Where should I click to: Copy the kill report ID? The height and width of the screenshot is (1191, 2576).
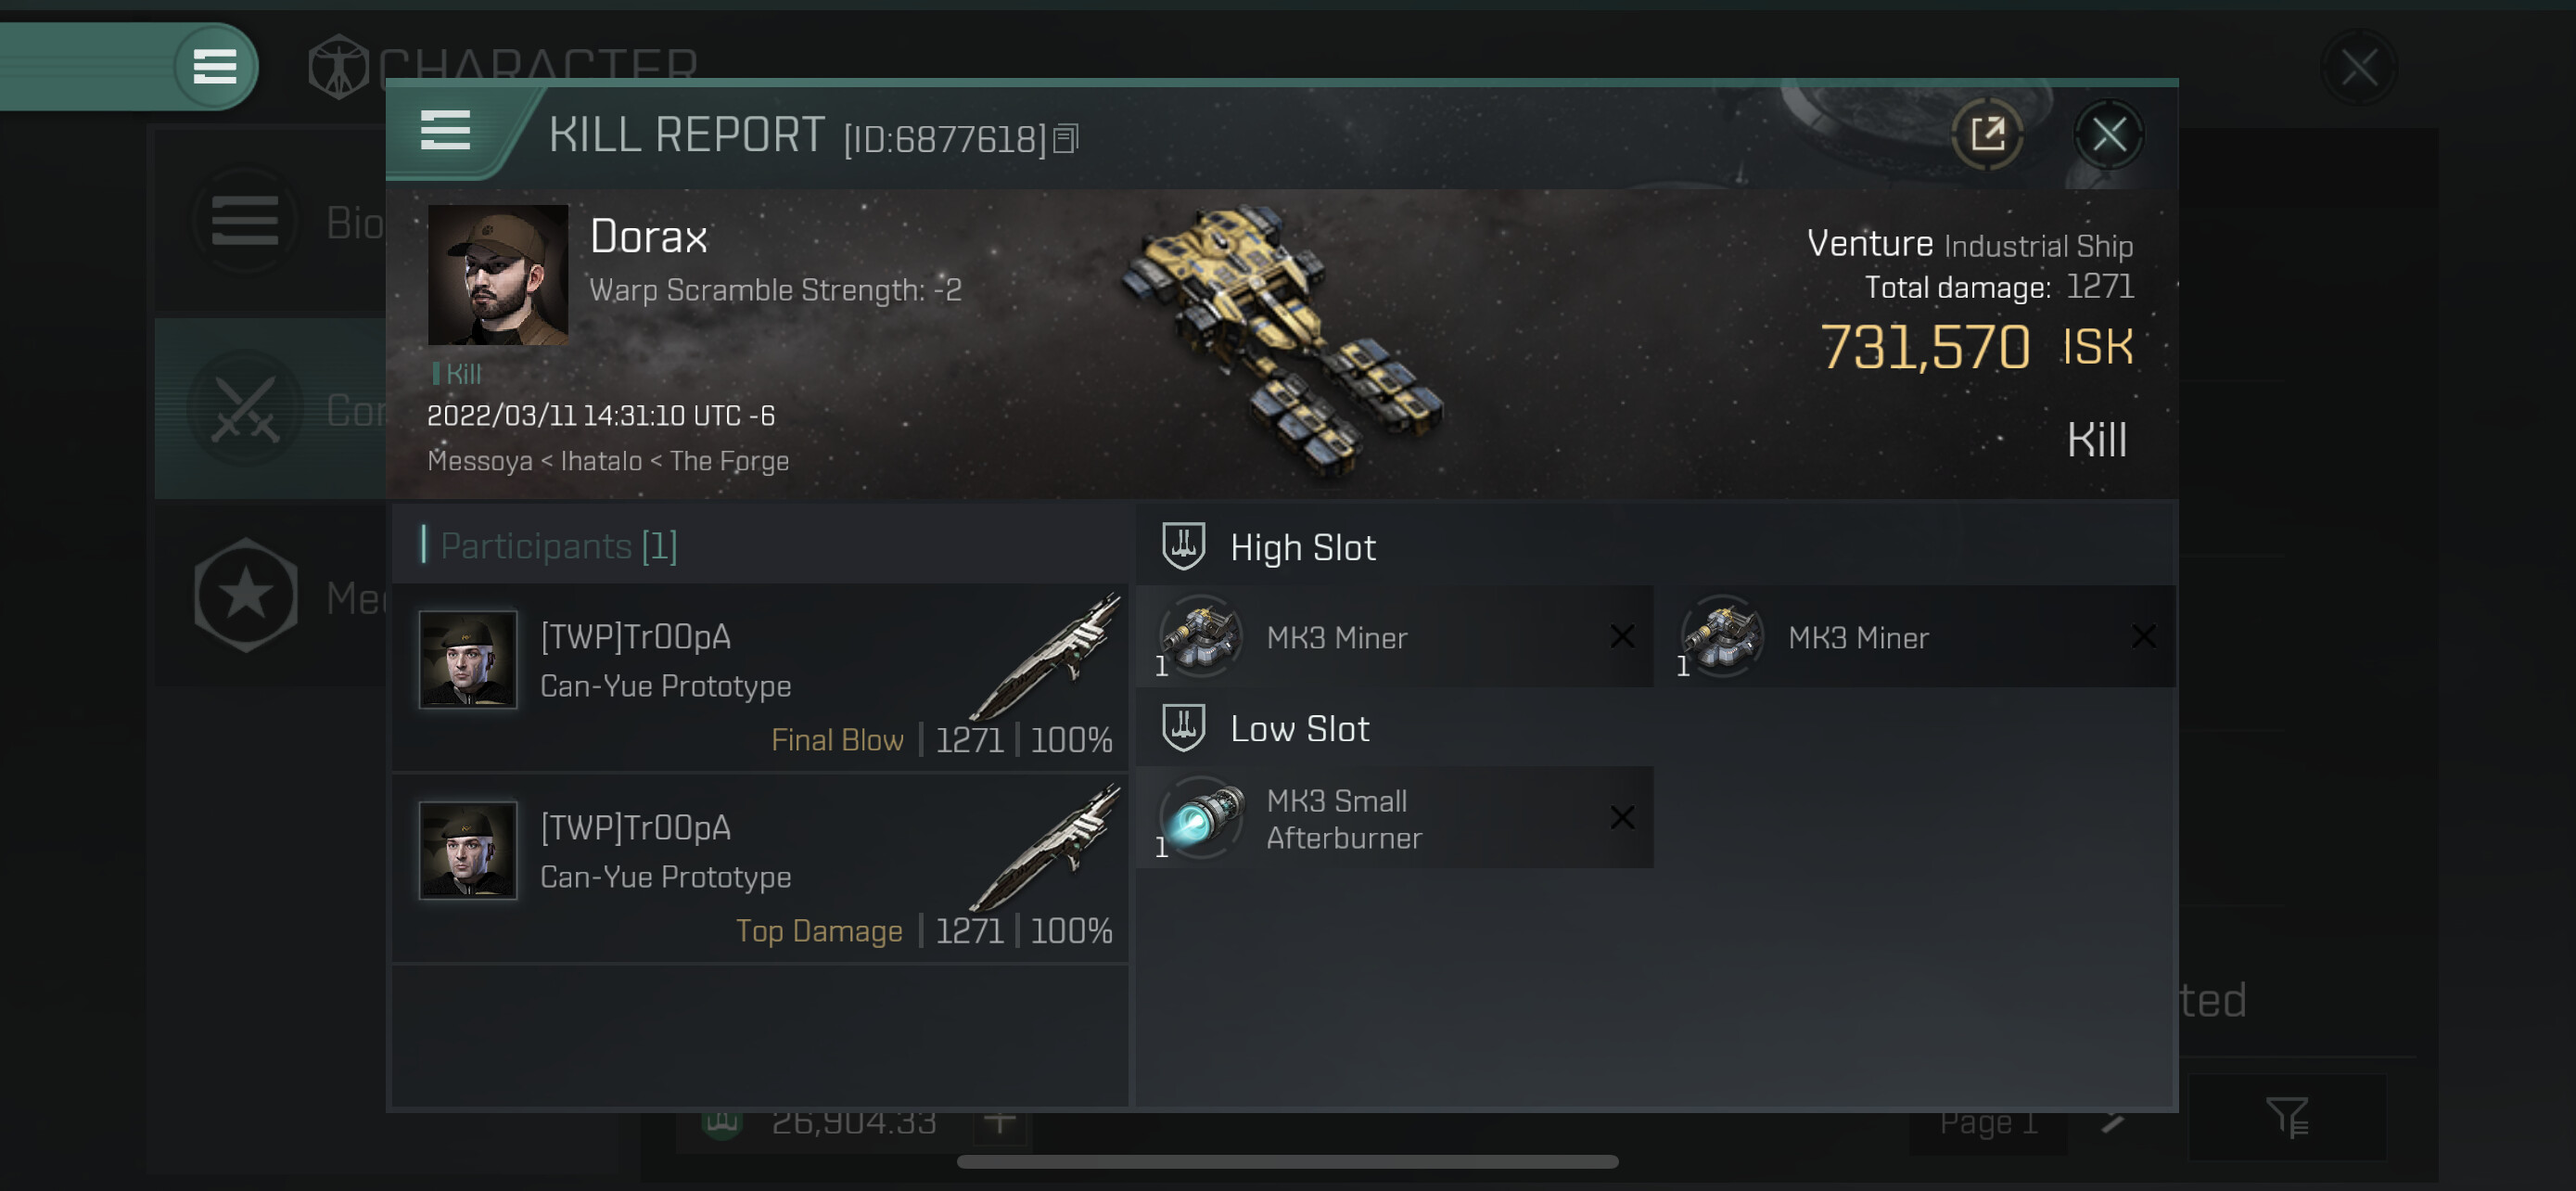[1066, 139]
